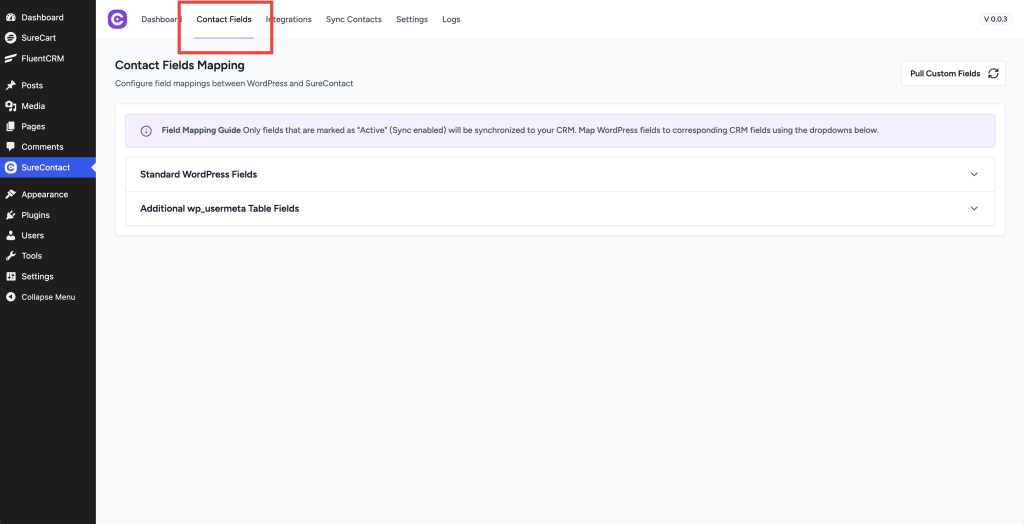Click the SureCart icon in sidebar

point(10,38)
